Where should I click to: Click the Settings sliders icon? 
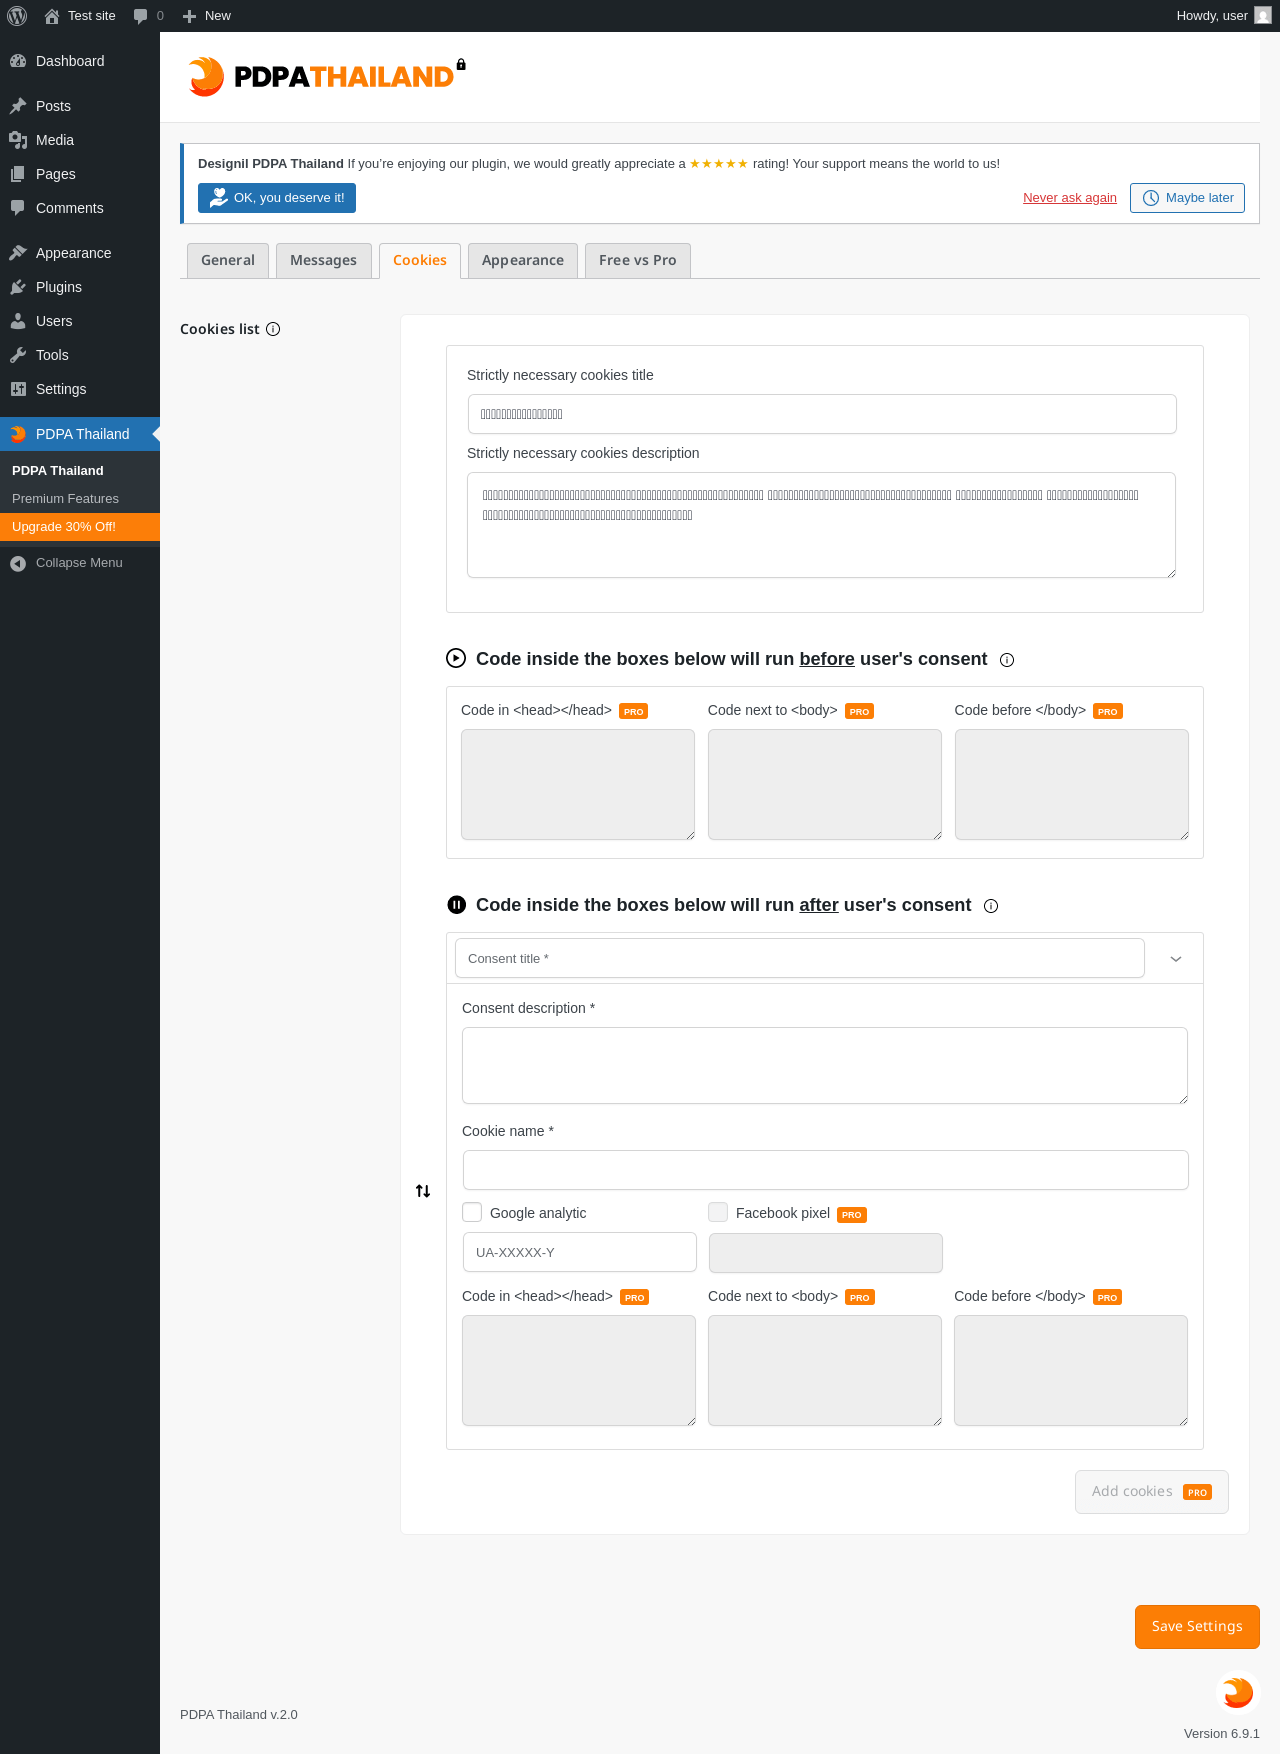click(18, 389)
